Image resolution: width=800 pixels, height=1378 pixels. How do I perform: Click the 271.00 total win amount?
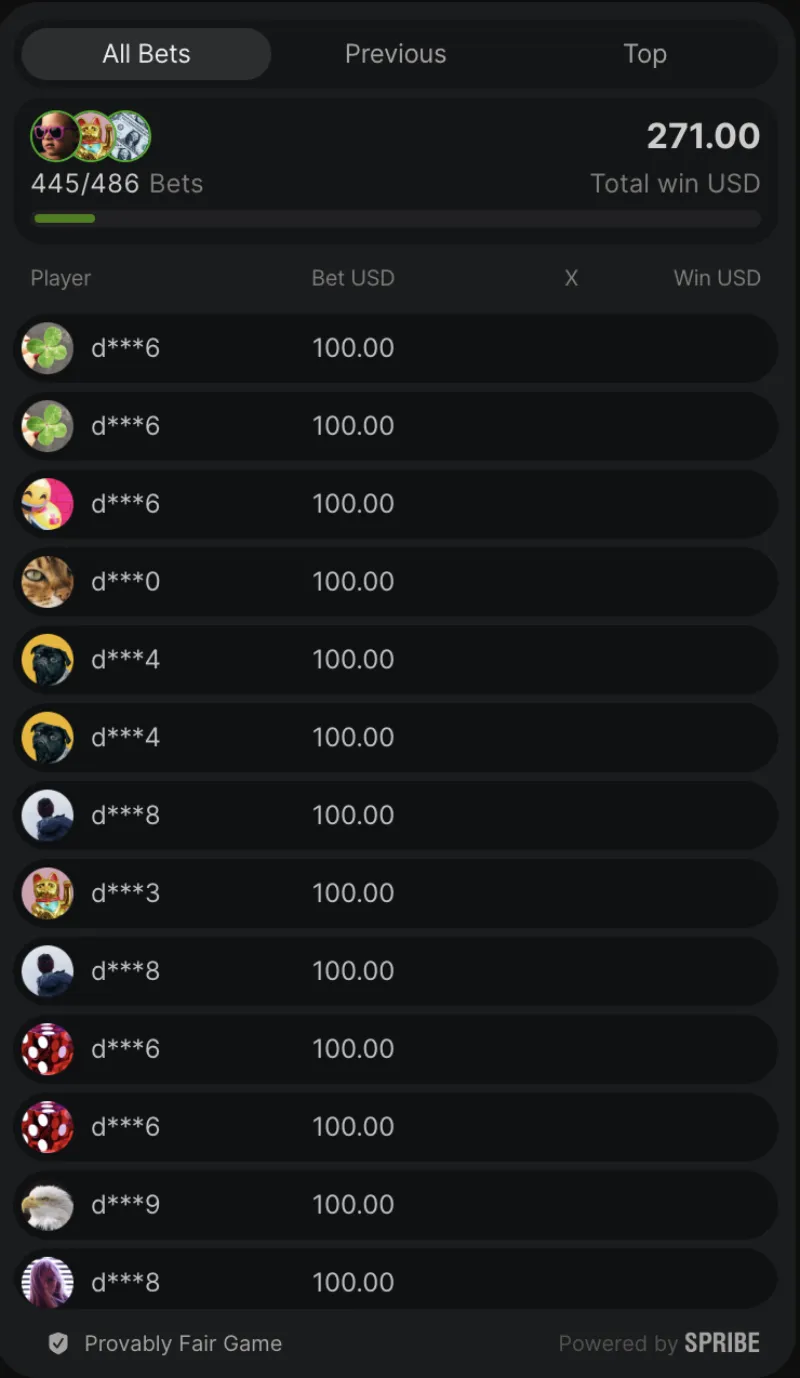[703, 136]
